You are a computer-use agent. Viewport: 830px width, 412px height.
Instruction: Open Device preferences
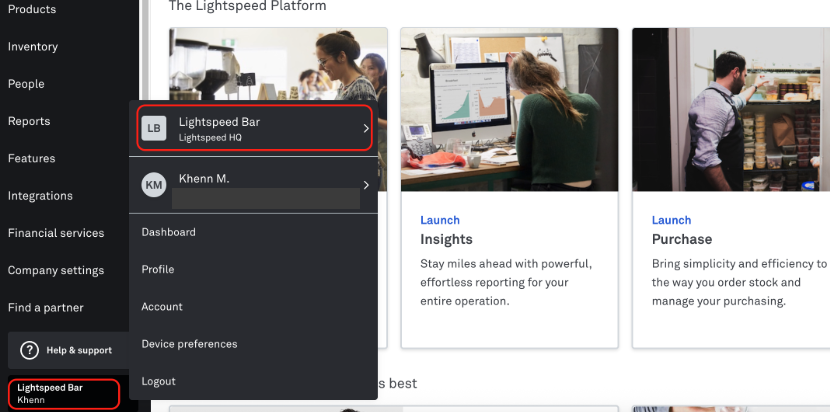(190, 344)
